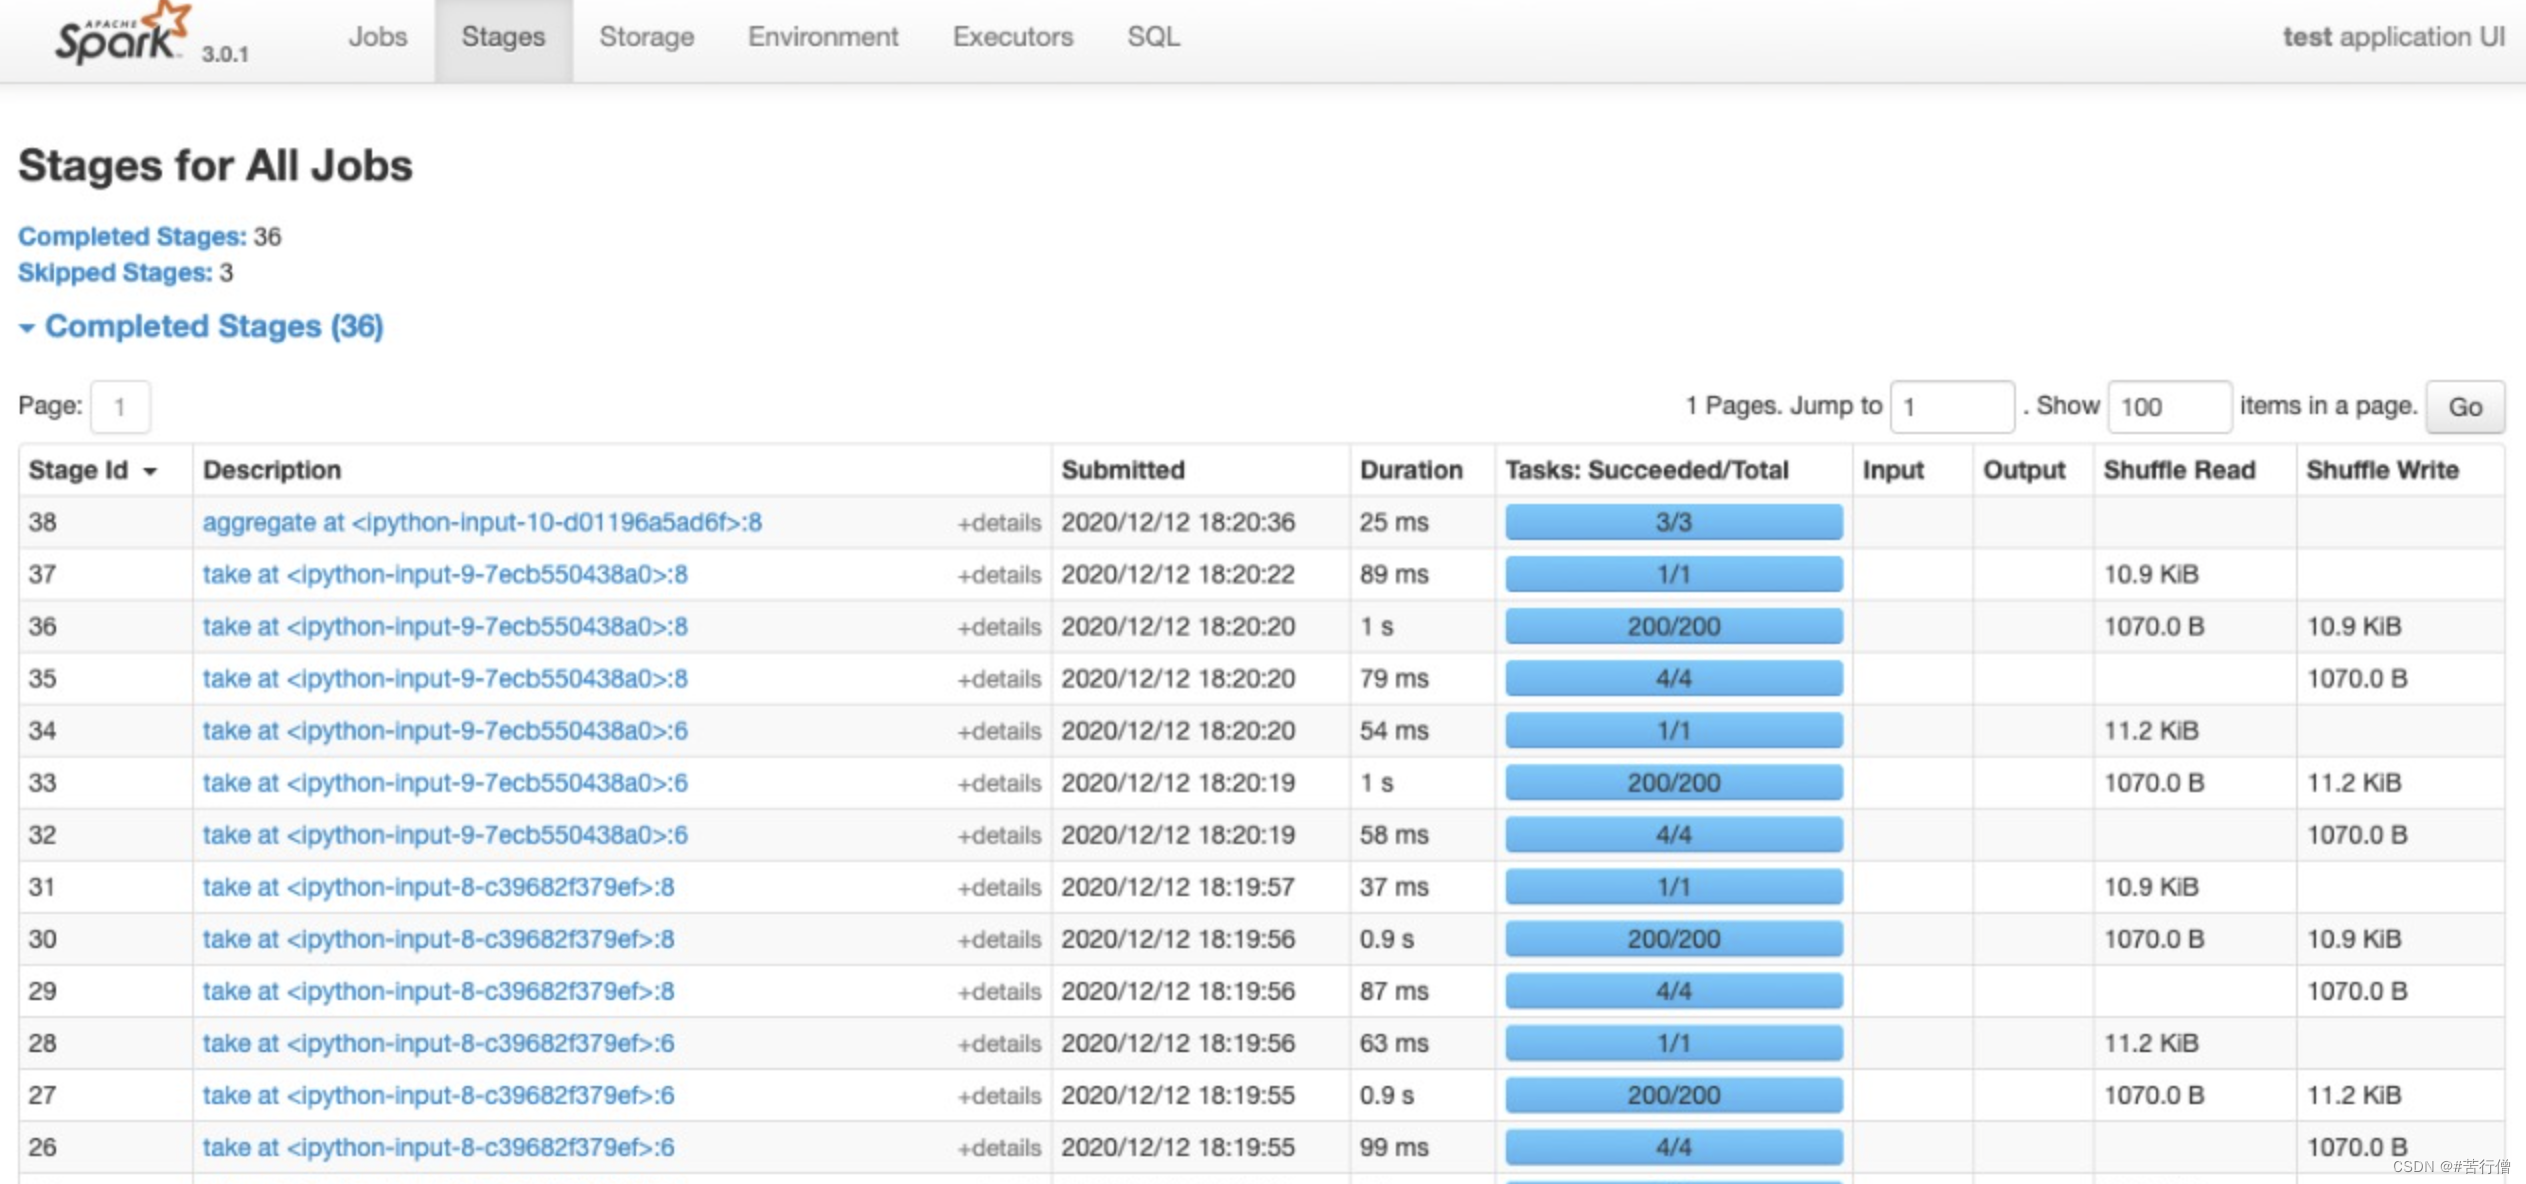This screenshot has height=1184, width=2526.
Task: Collapse the Completed Stages (36) section
Action: [x=201, y=326]
